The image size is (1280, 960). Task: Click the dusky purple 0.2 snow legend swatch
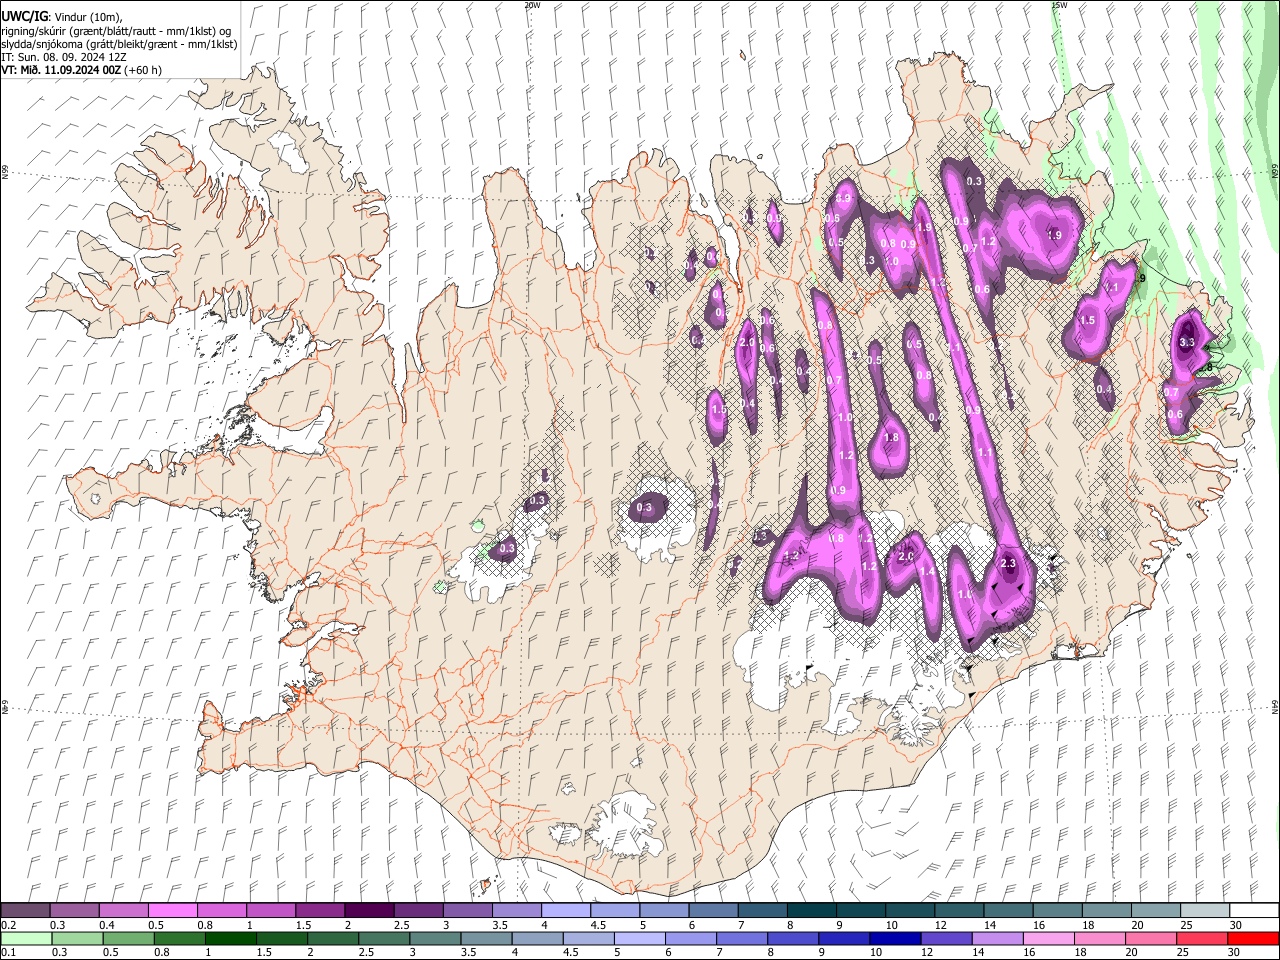point(25,911)
